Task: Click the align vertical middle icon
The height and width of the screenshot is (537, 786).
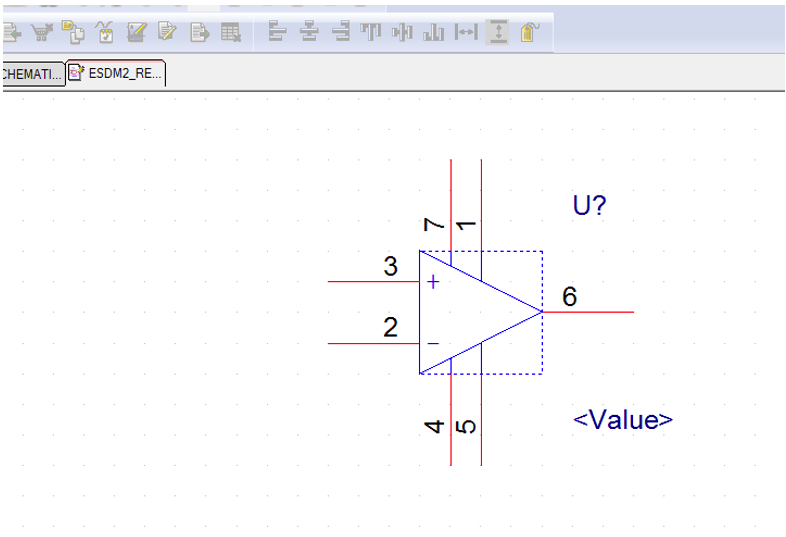Action: pyautogui.click(x=403, y=33)
